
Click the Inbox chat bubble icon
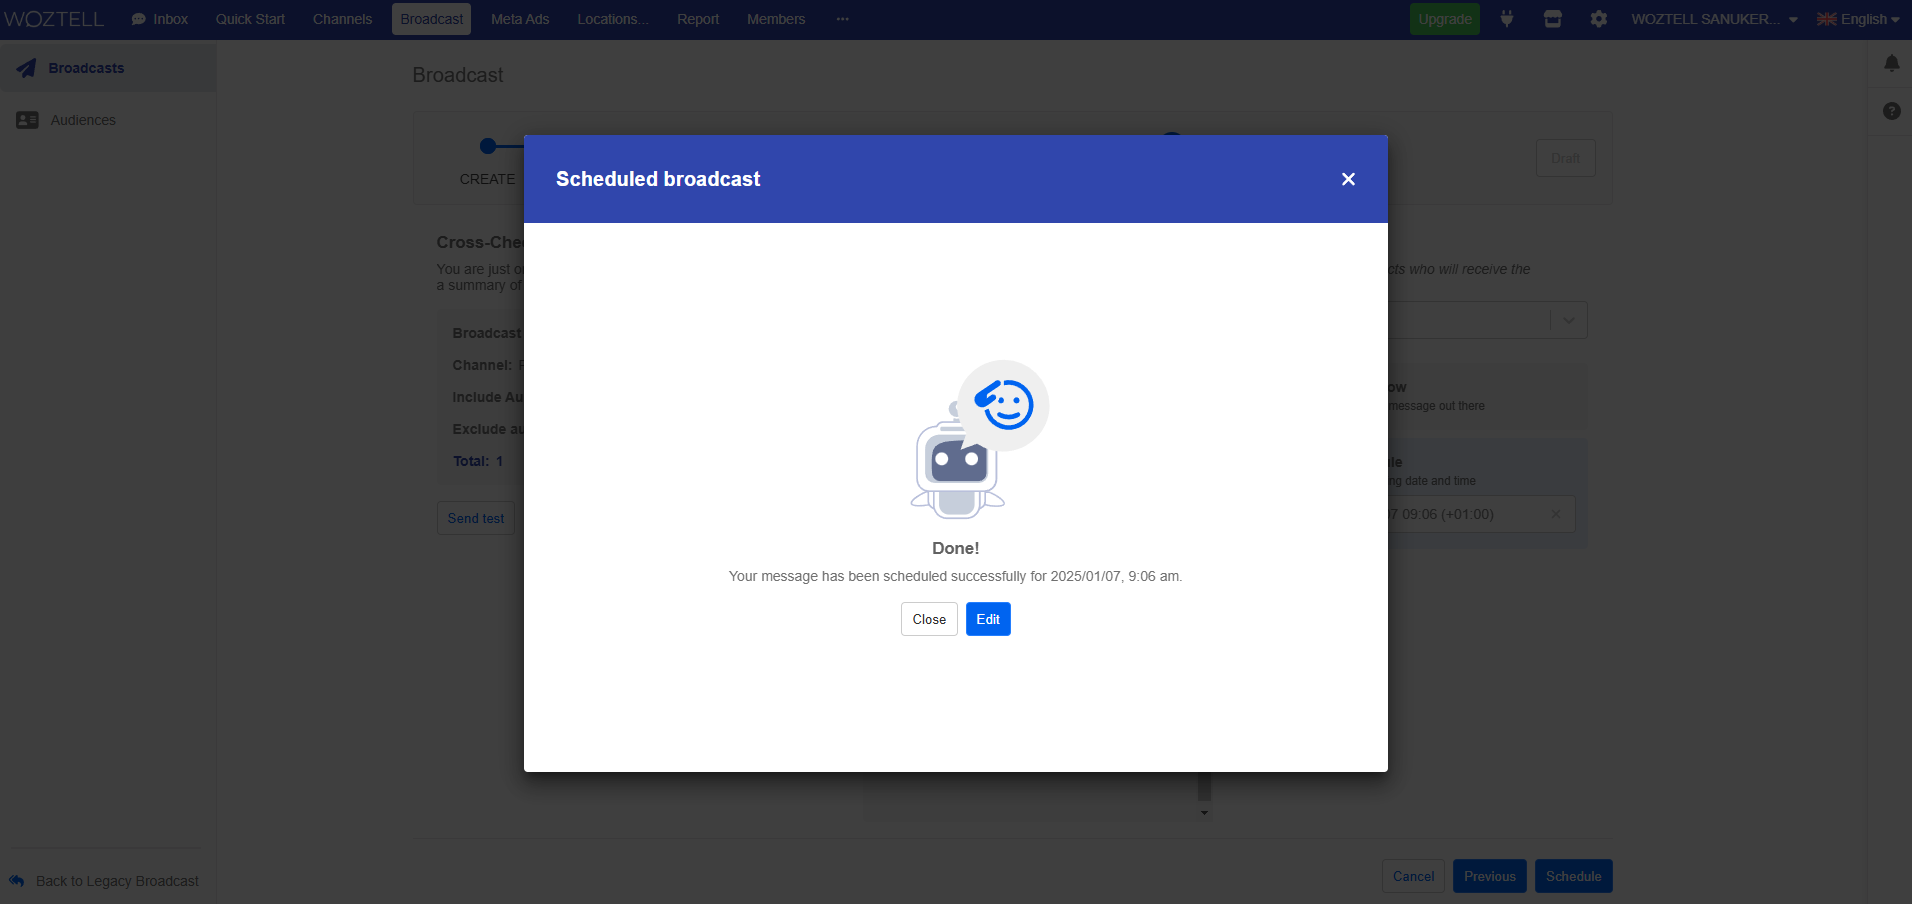[x=139, y=19]
